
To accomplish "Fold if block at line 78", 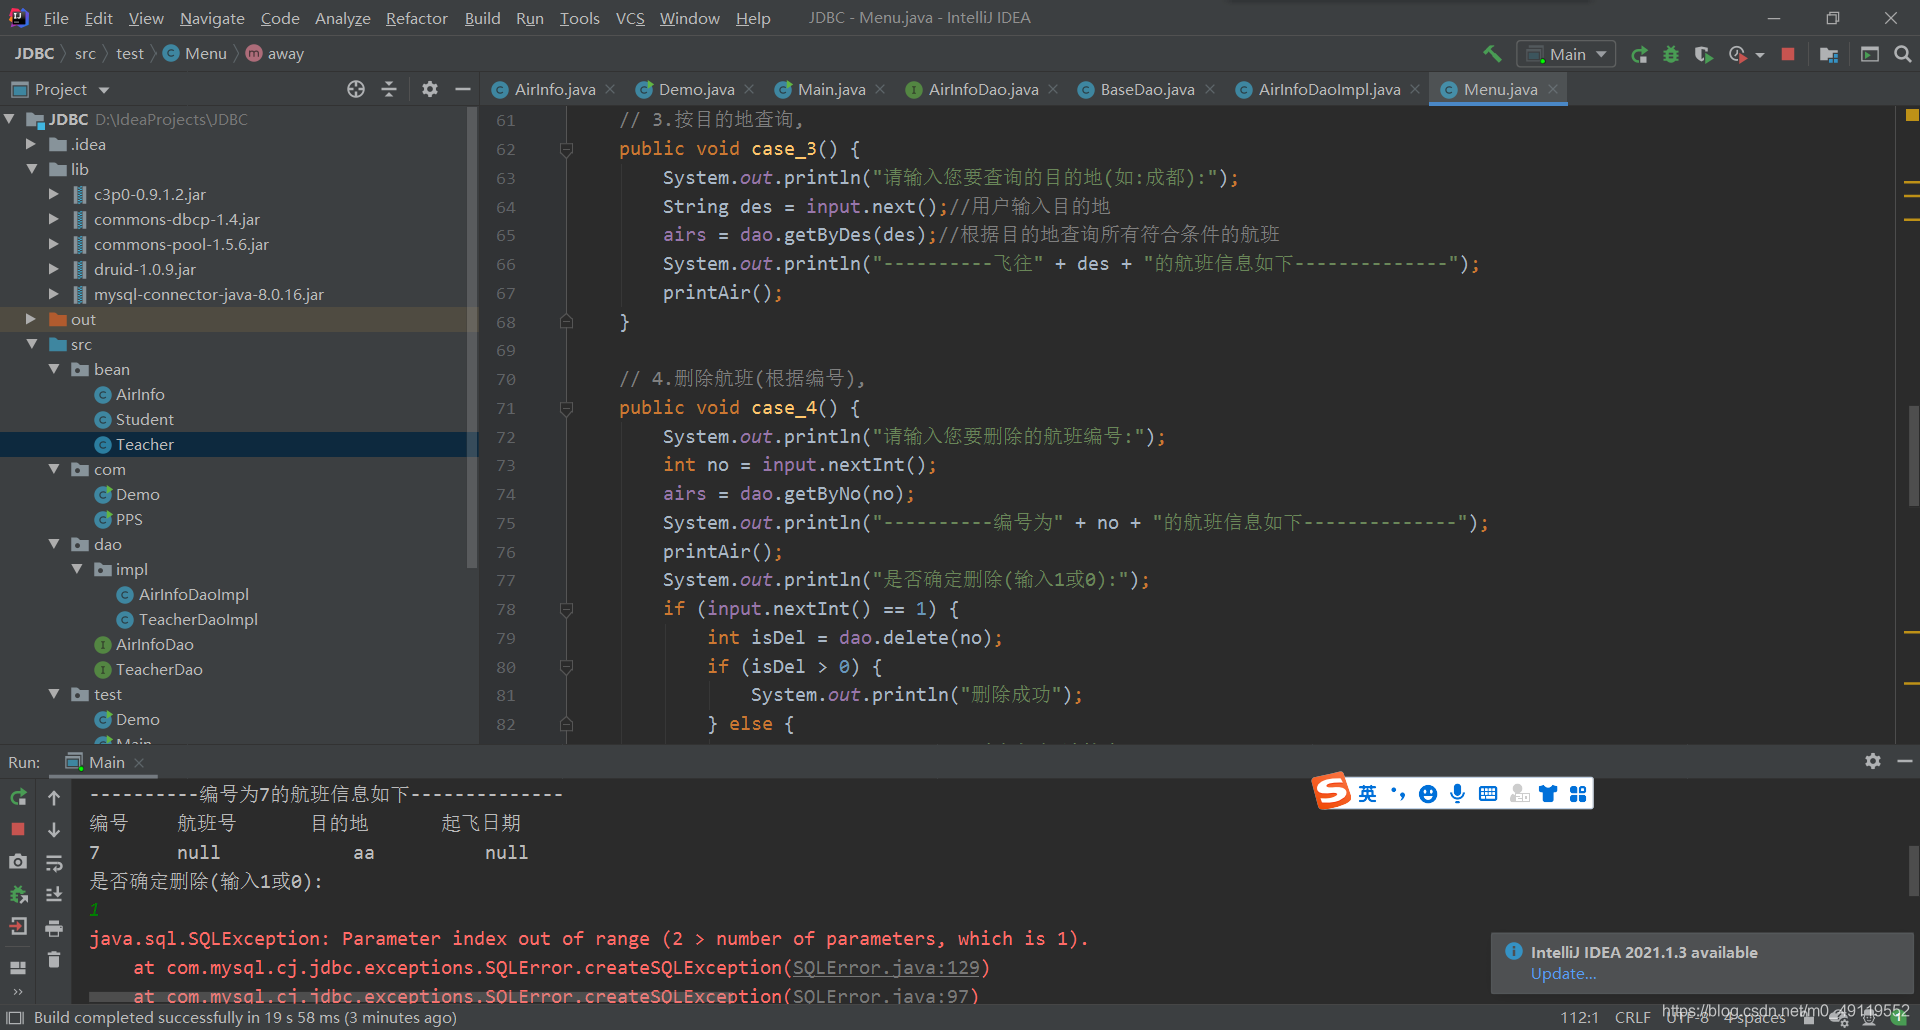I will tap(566, 609).
